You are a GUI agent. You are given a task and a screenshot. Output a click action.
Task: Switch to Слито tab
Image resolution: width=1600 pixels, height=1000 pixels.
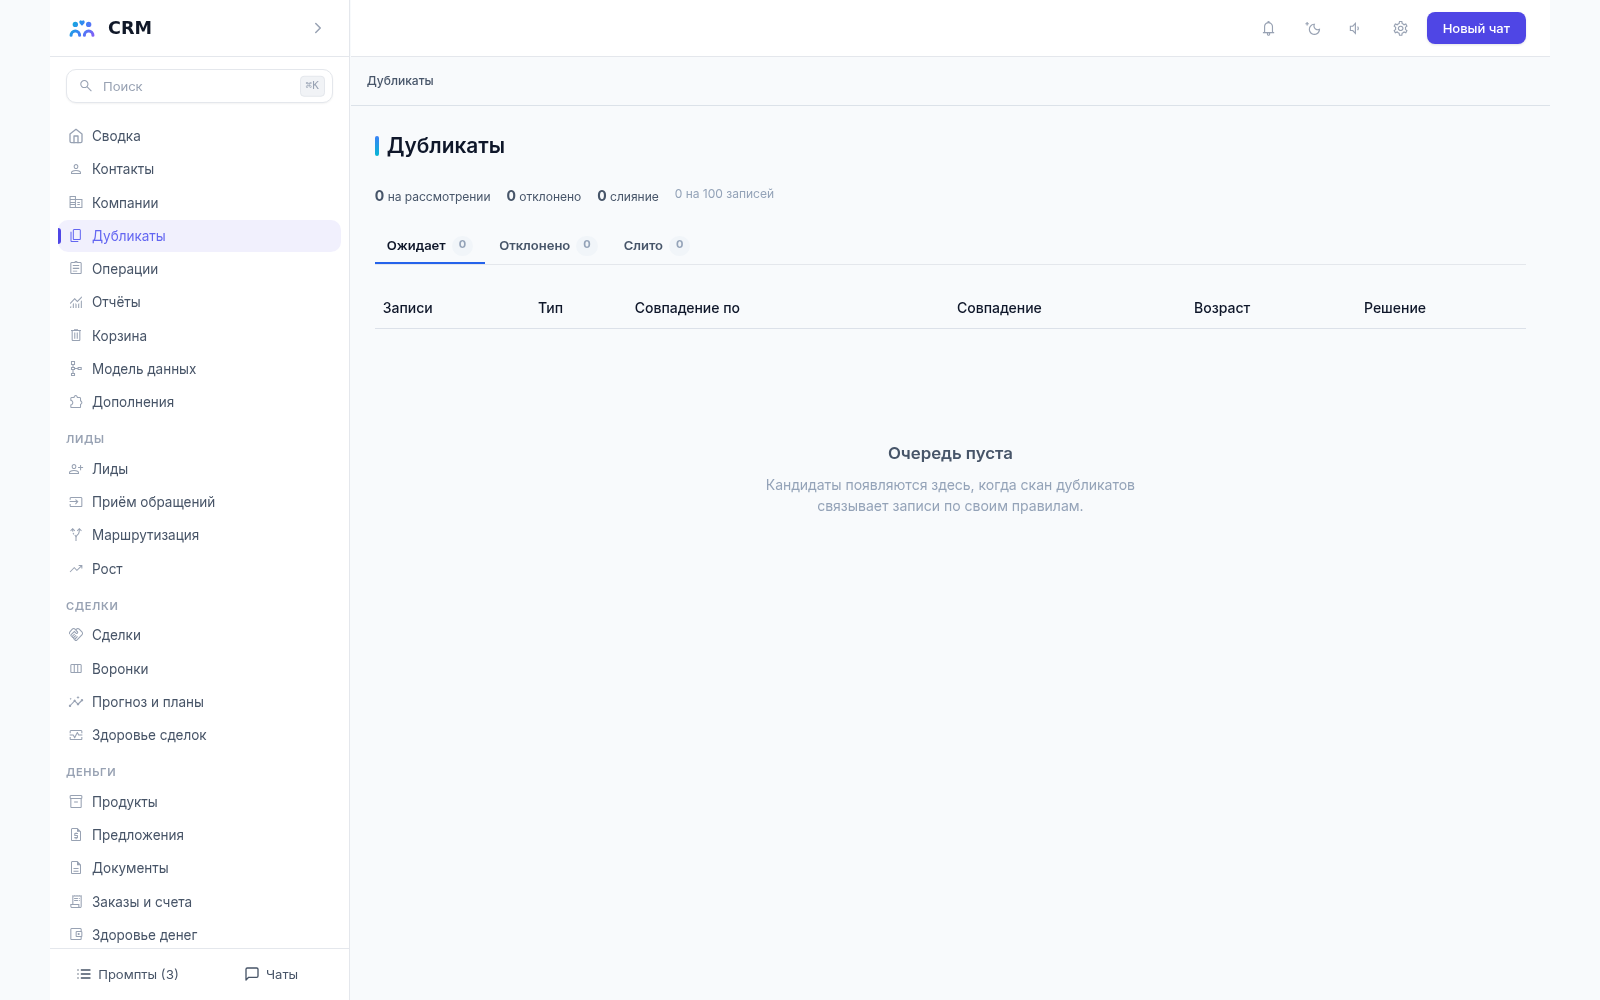coord(656,245)
